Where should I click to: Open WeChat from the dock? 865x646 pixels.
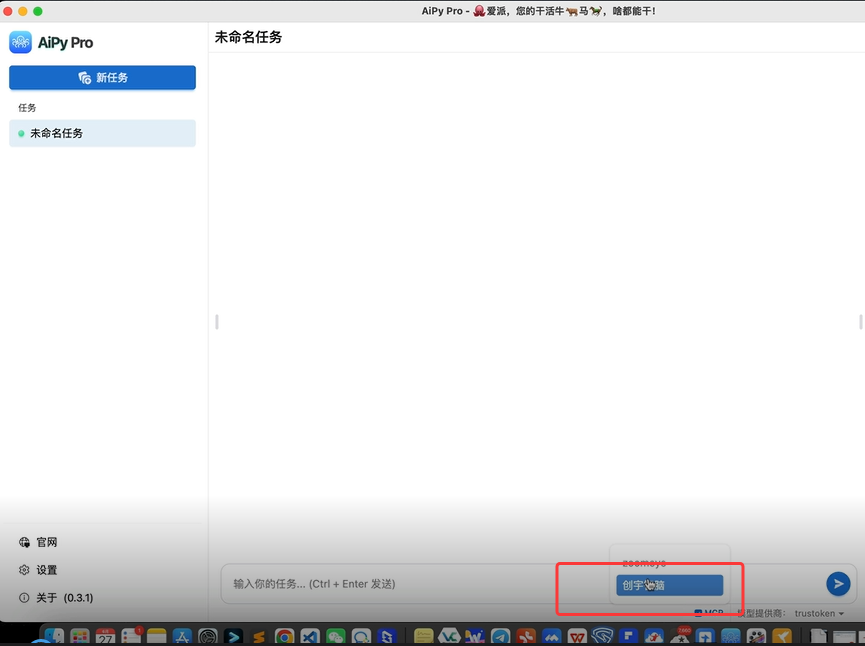pos(335,637)
